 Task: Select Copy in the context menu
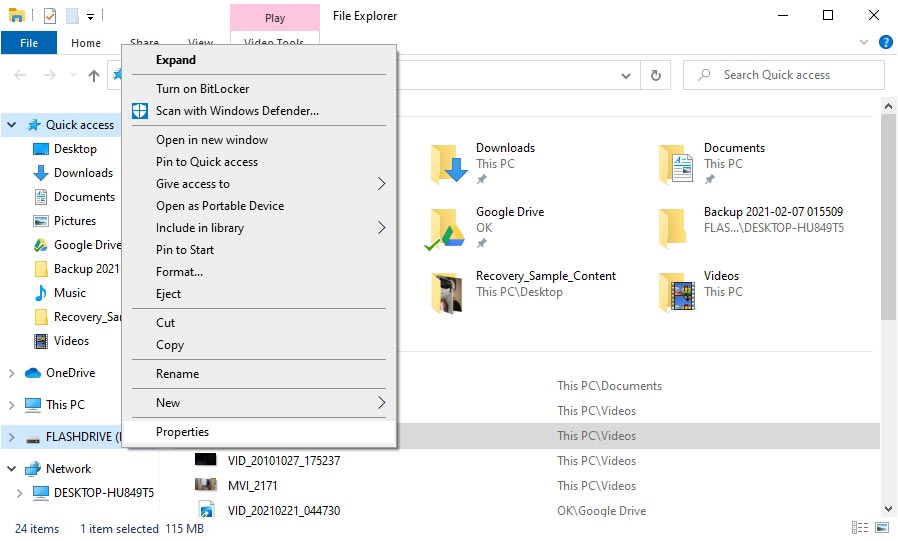tap(259, 345)
